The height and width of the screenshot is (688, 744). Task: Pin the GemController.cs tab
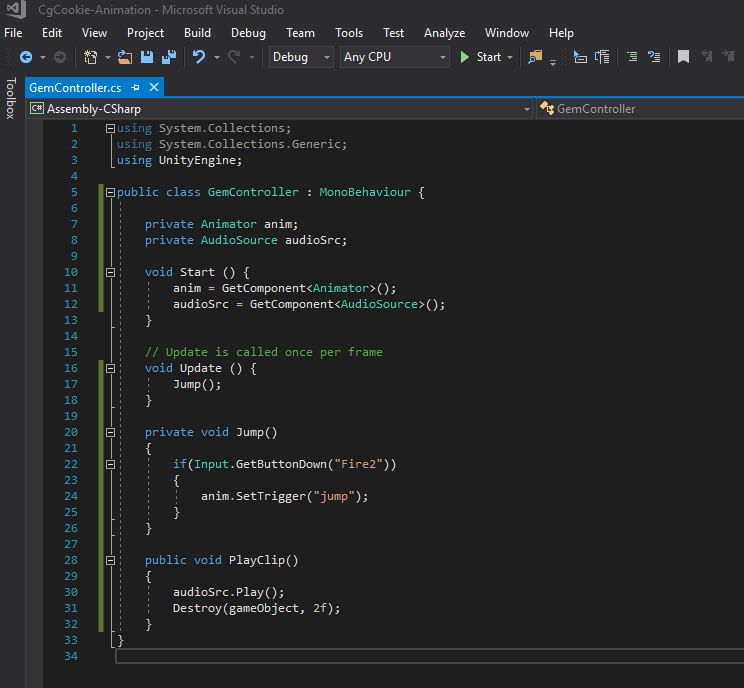pos(136,88)
